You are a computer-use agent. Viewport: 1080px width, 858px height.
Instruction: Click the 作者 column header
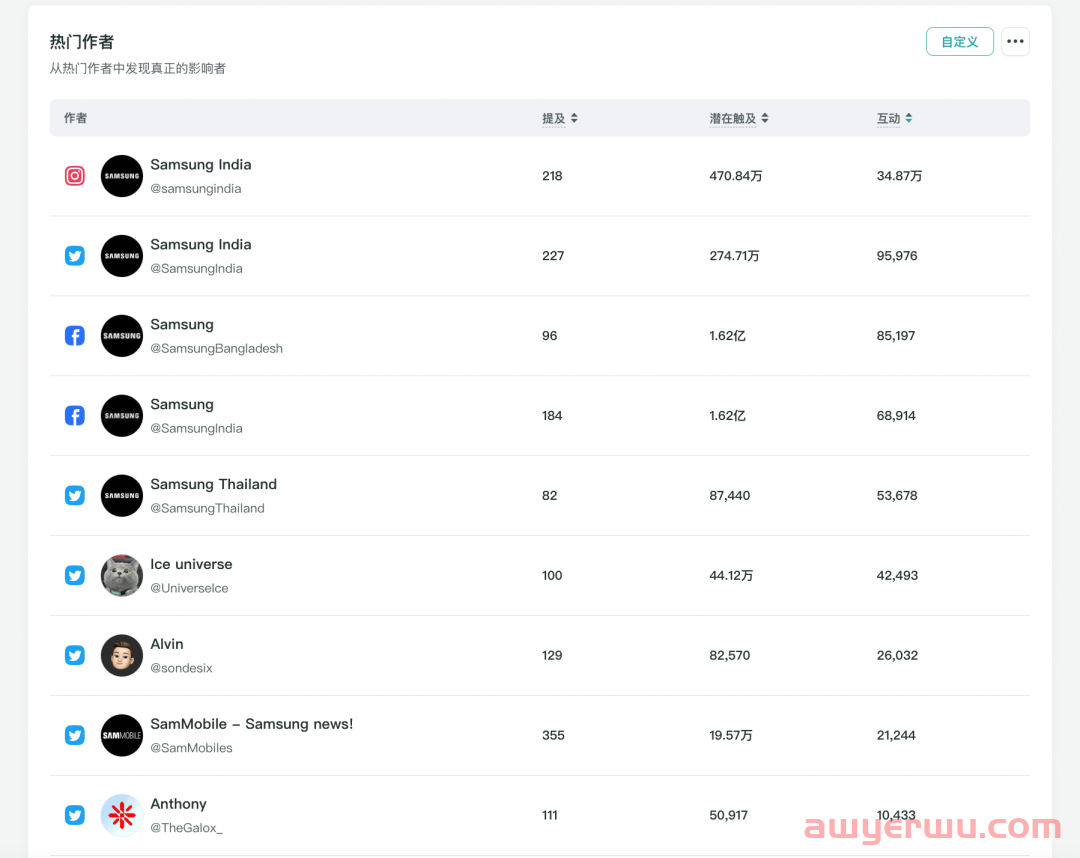pos(75,118)
